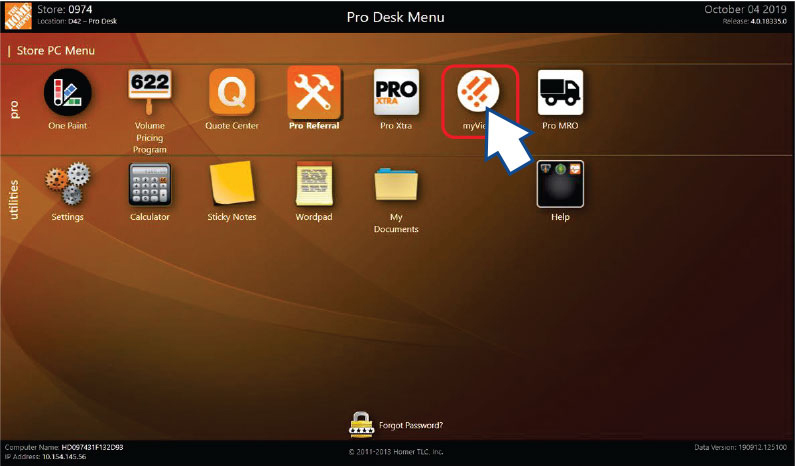Viewport: 795px width, 466px height.
Task: Click the Pro Desk Menu title
Action: click(395, 17)
